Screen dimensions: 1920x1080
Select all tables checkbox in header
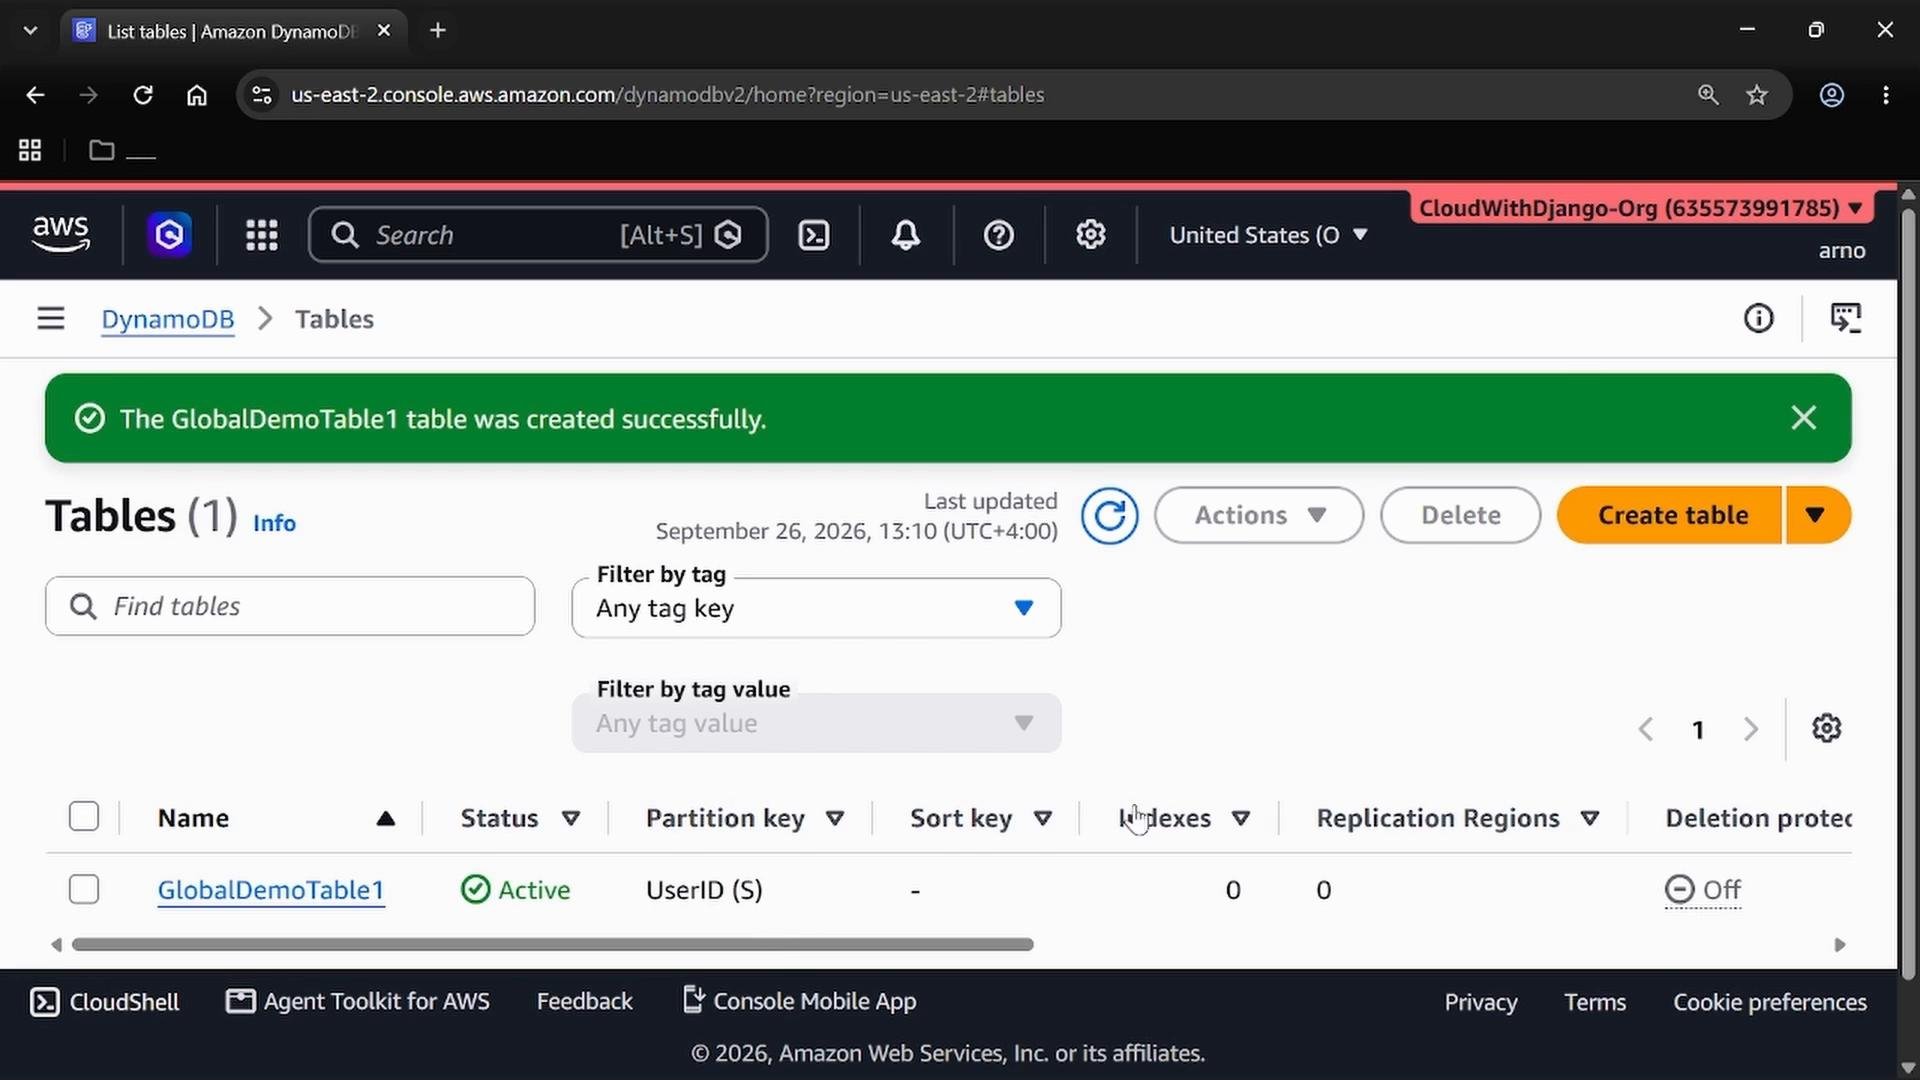tap(84, 817)
